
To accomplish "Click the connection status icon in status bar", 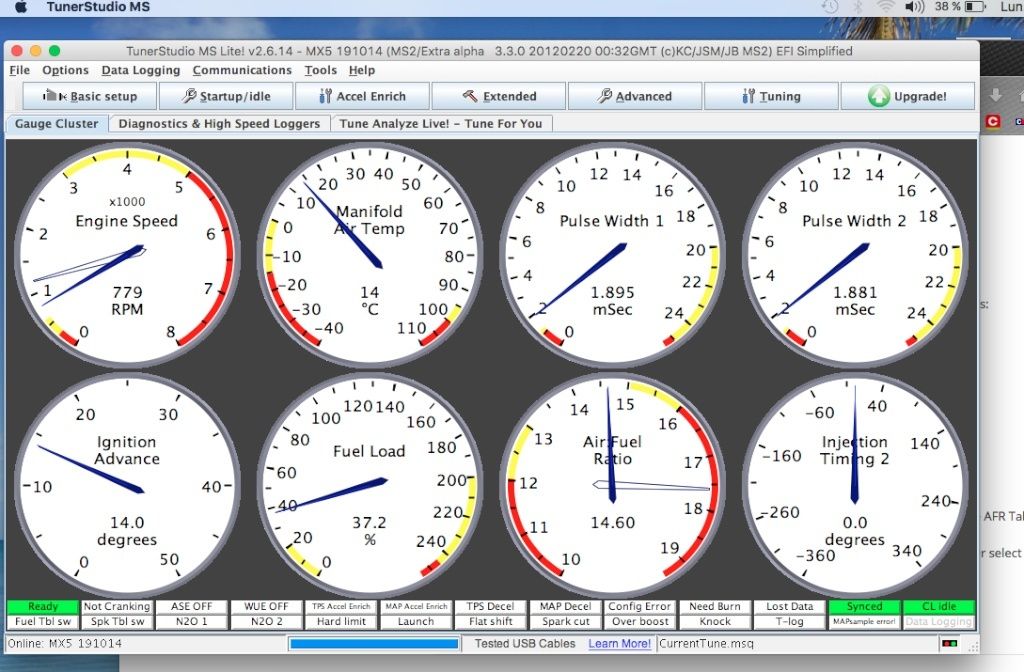I will (950, 644).
